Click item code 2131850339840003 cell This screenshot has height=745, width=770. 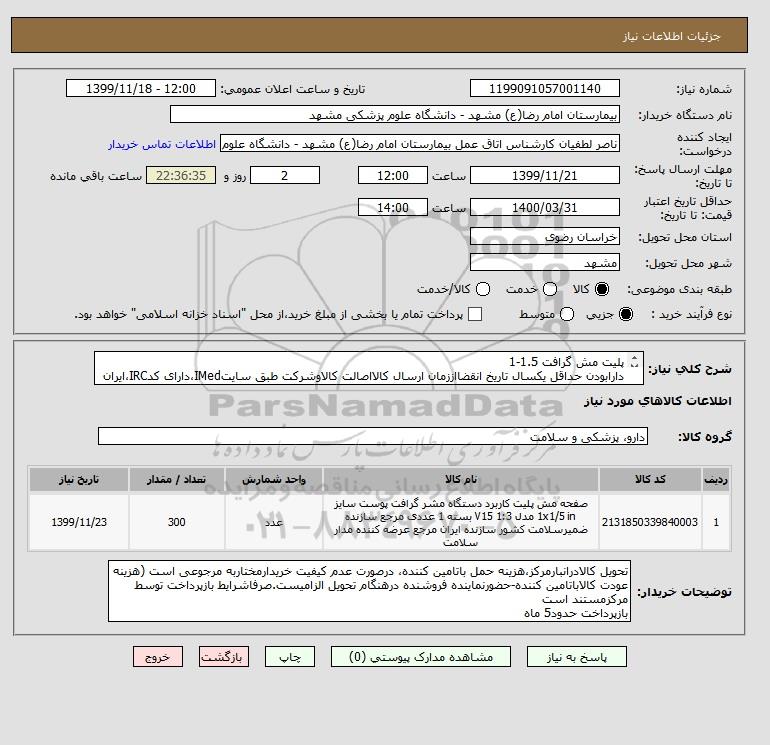pyautogui.click(x=650, y=522)
